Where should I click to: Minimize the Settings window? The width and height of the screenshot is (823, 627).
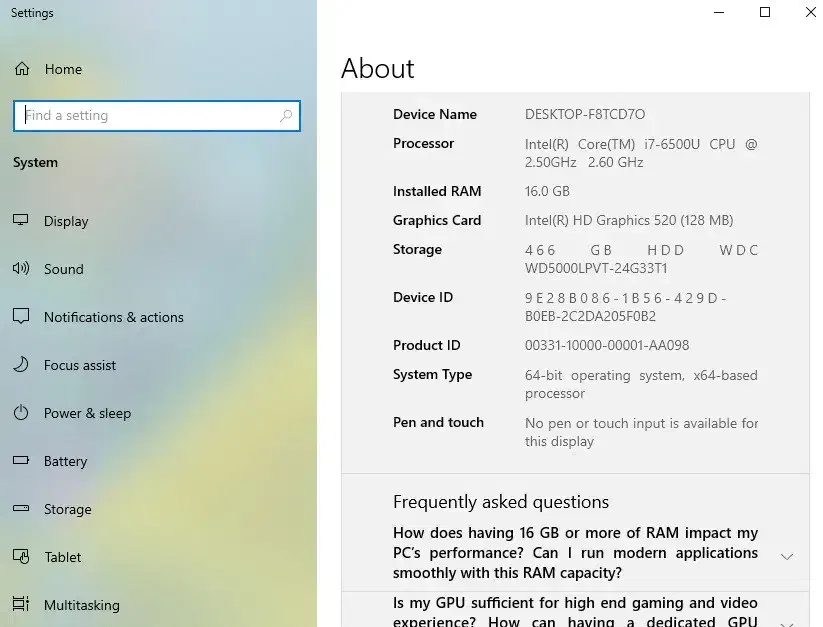pos(719,13)
